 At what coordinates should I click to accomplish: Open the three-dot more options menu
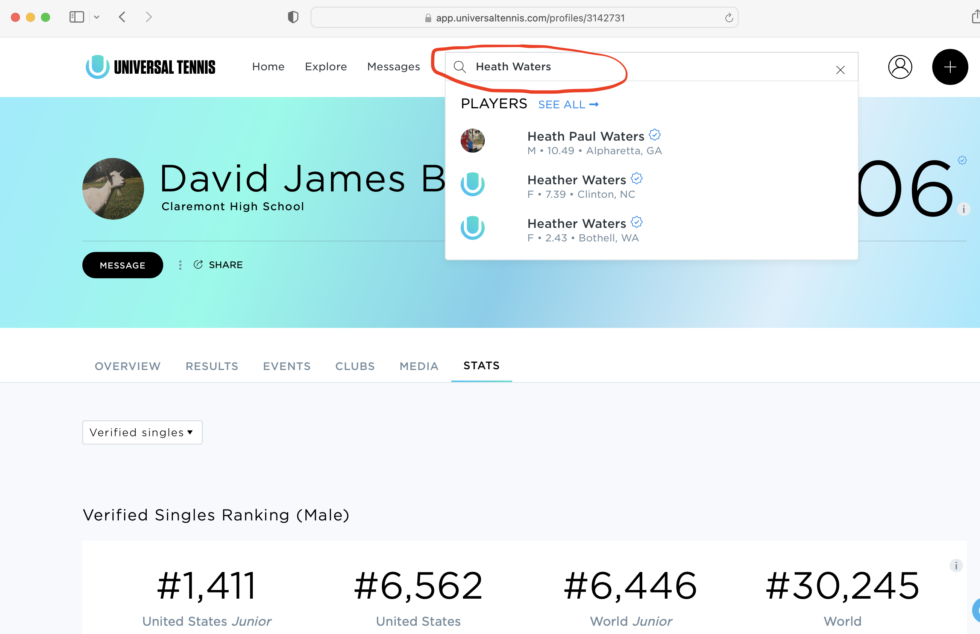pos(180,265)
